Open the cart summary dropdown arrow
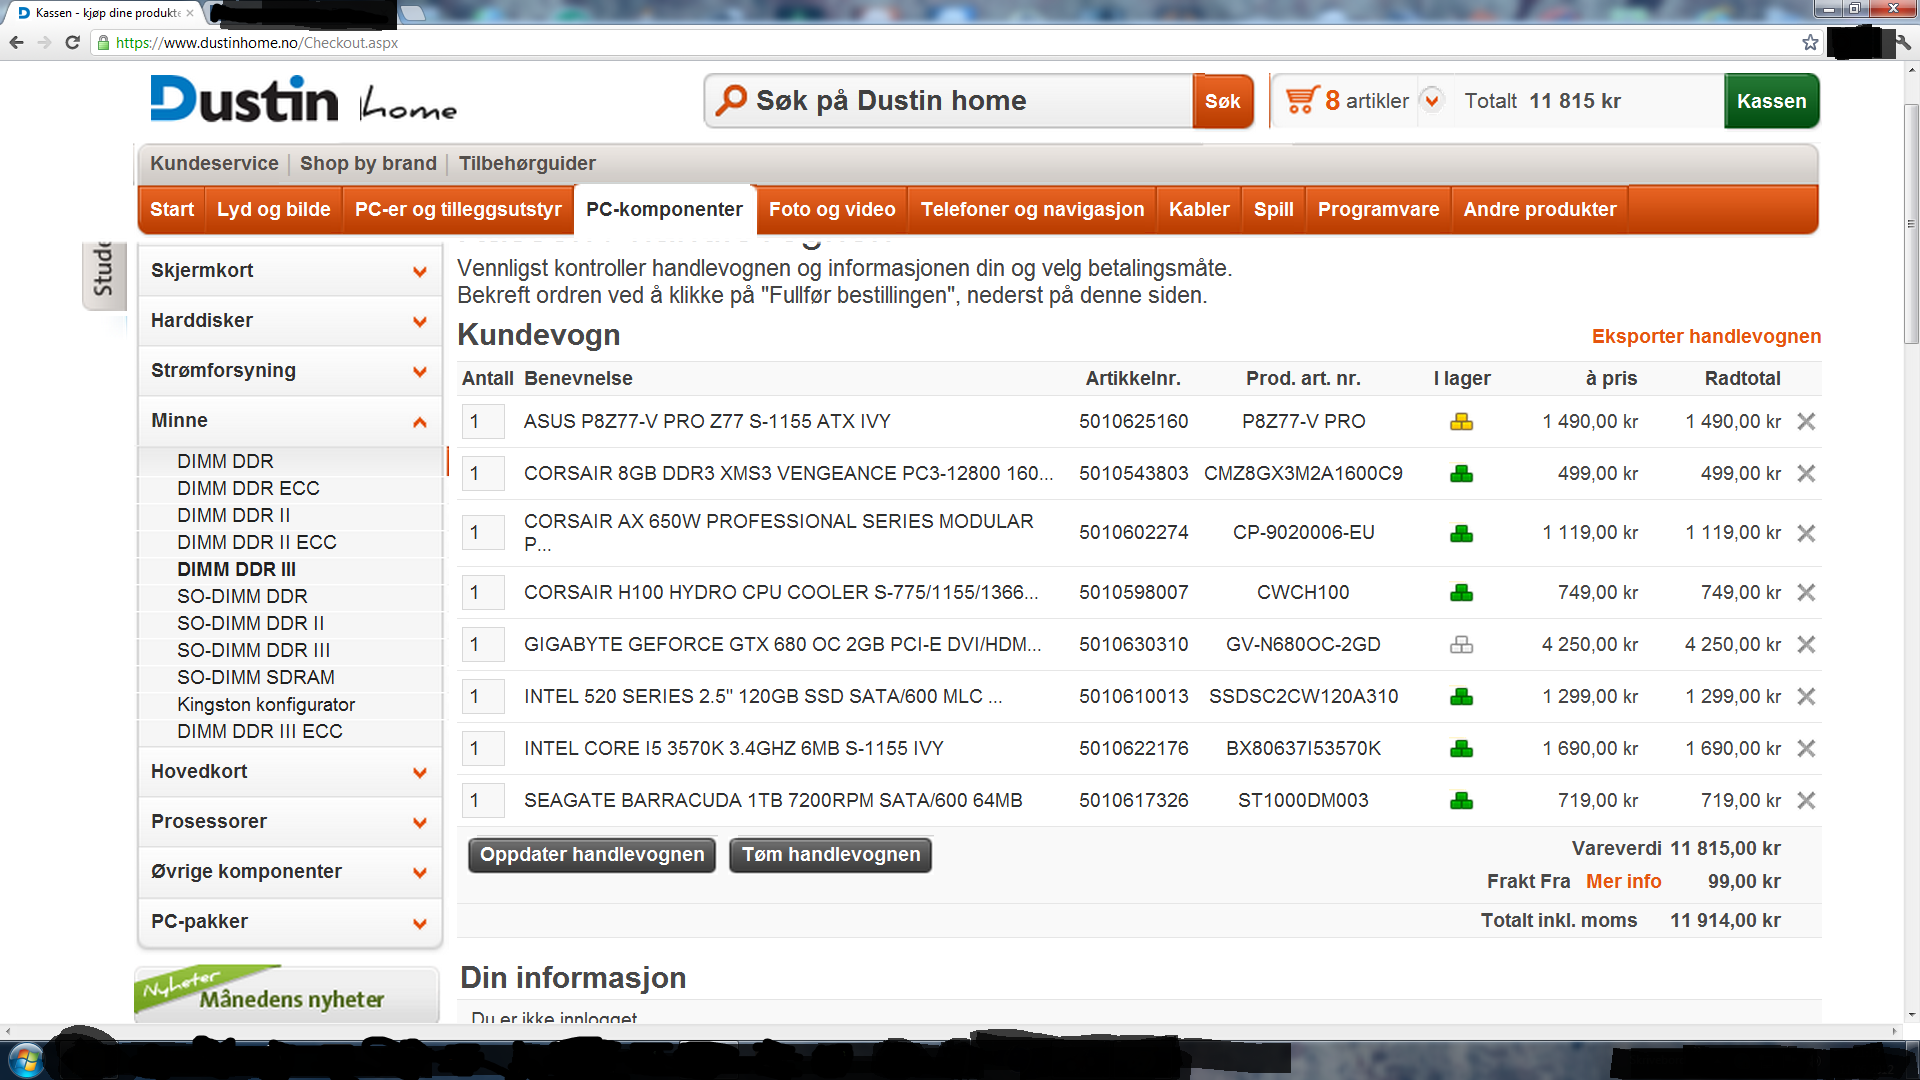 (1432, 100)
